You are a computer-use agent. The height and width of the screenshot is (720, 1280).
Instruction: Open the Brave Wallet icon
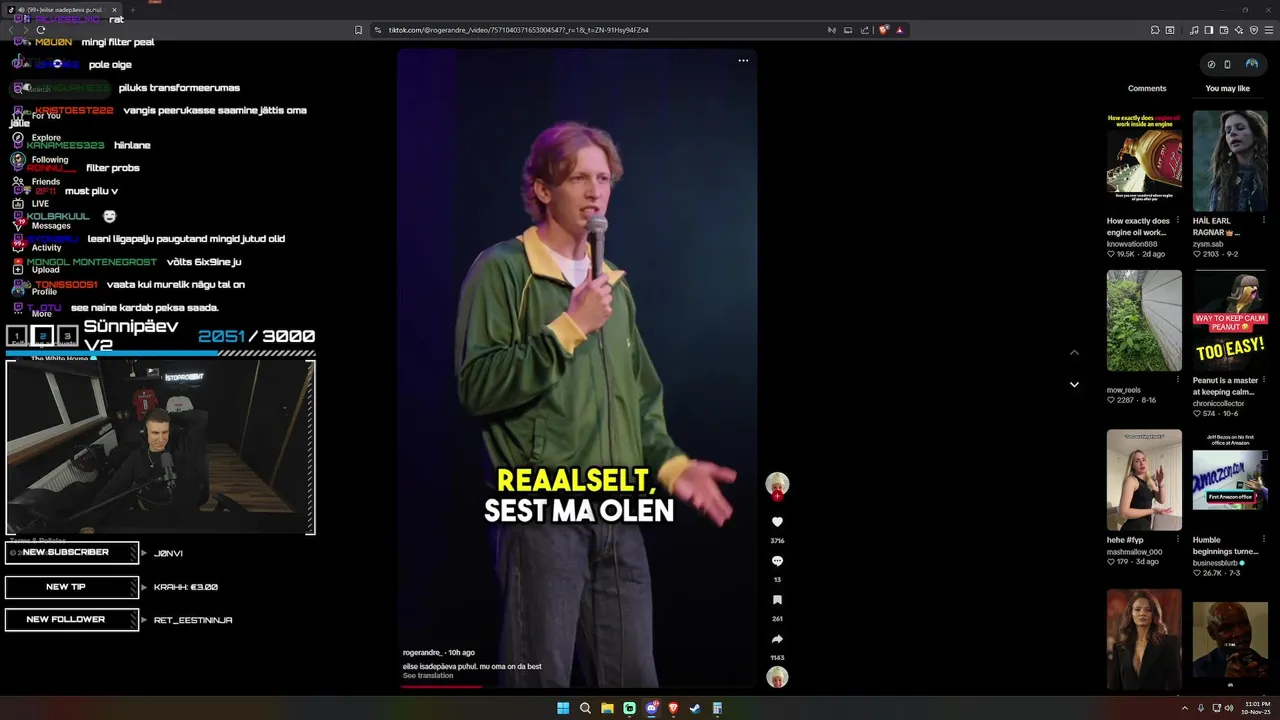coord(1224,30)
